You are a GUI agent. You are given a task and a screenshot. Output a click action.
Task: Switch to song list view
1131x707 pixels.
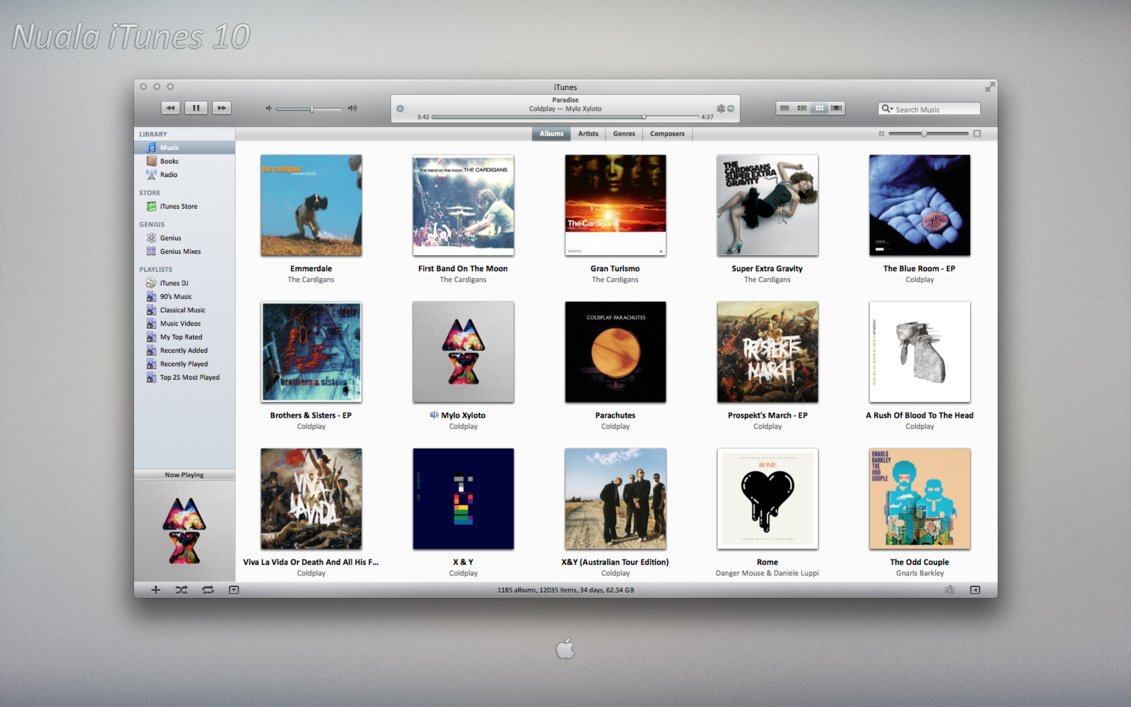785,108
